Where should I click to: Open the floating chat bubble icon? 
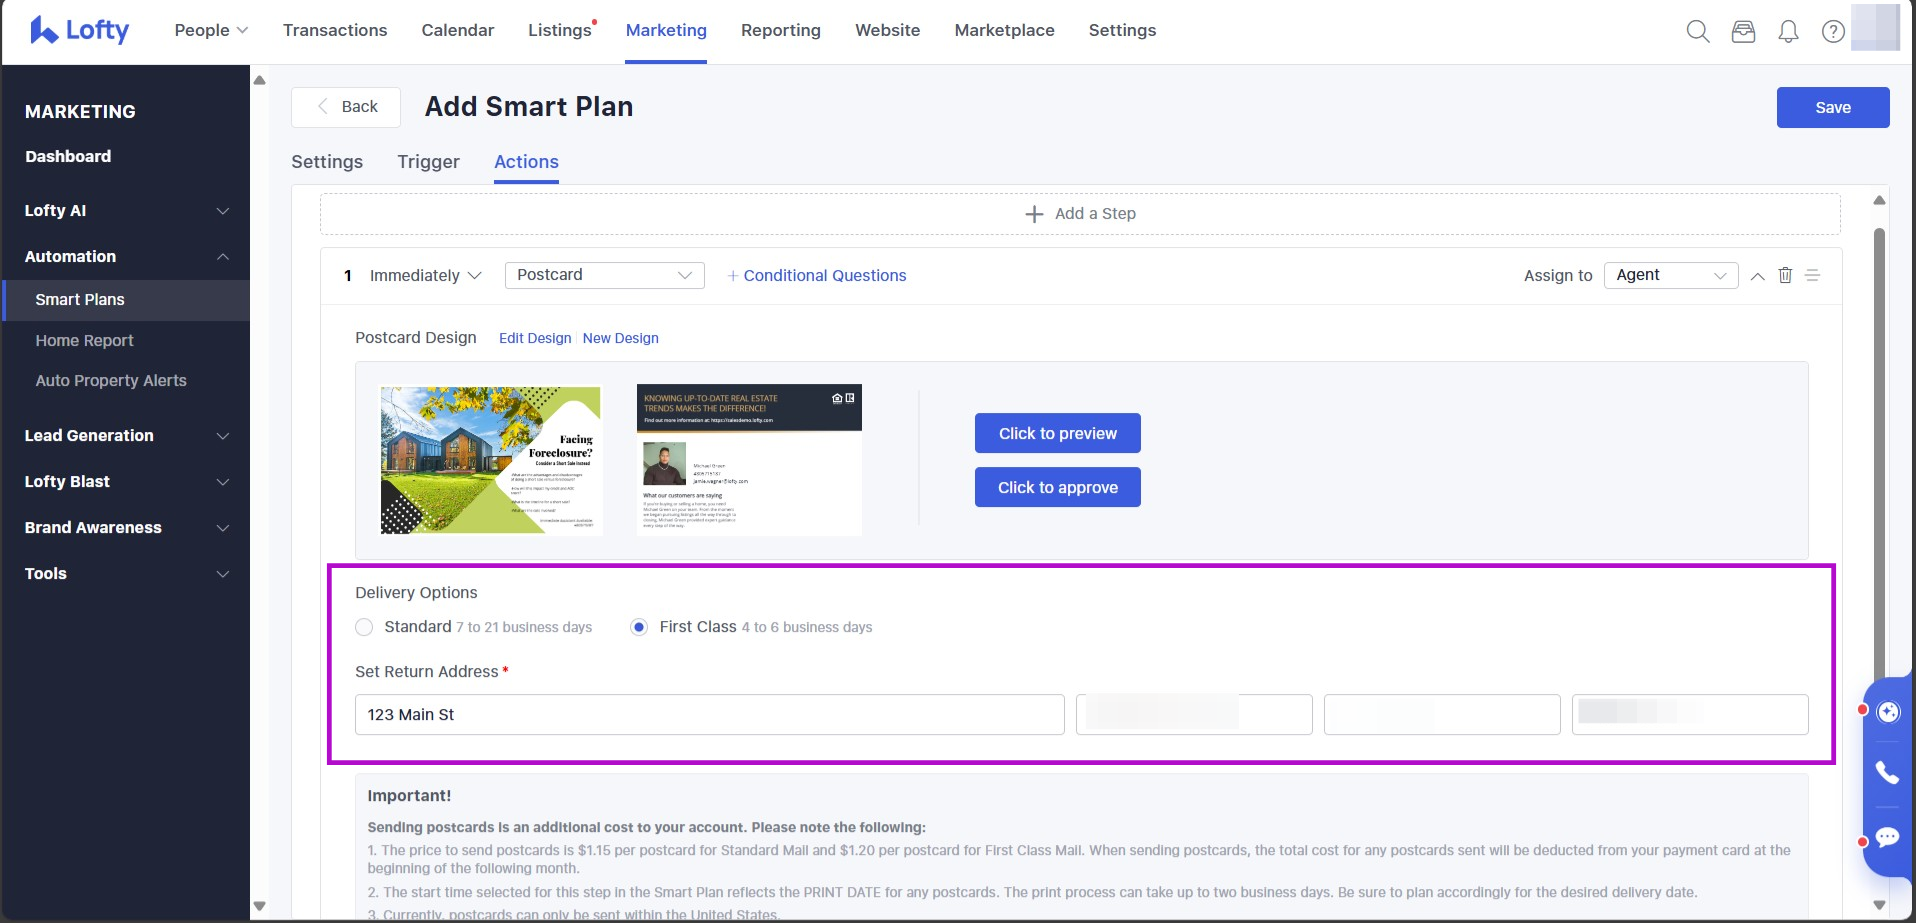point(1887,837)
